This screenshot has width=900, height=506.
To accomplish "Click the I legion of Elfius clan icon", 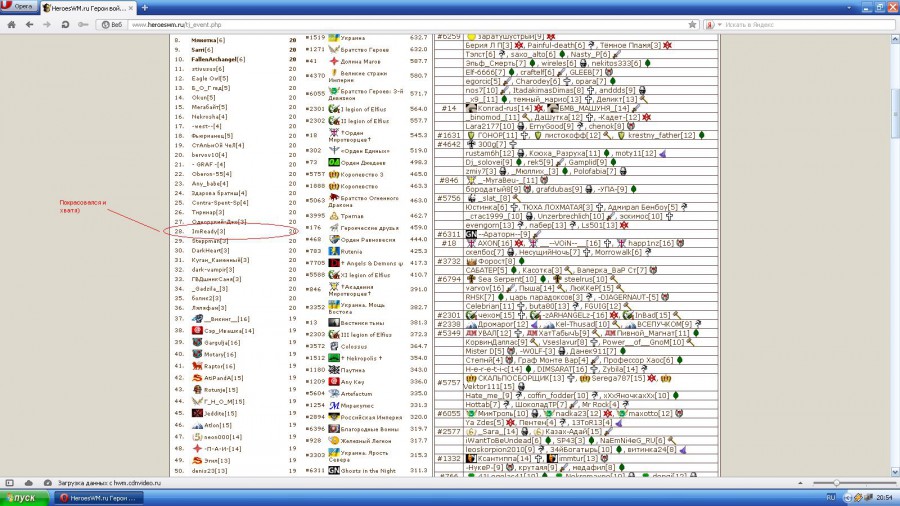I will [x=333, y=108].
